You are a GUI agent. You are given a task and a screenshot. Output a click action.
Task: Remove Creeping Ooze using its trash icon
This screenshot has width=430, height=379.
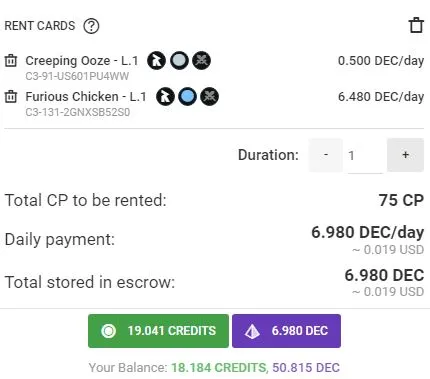point(11,61)
